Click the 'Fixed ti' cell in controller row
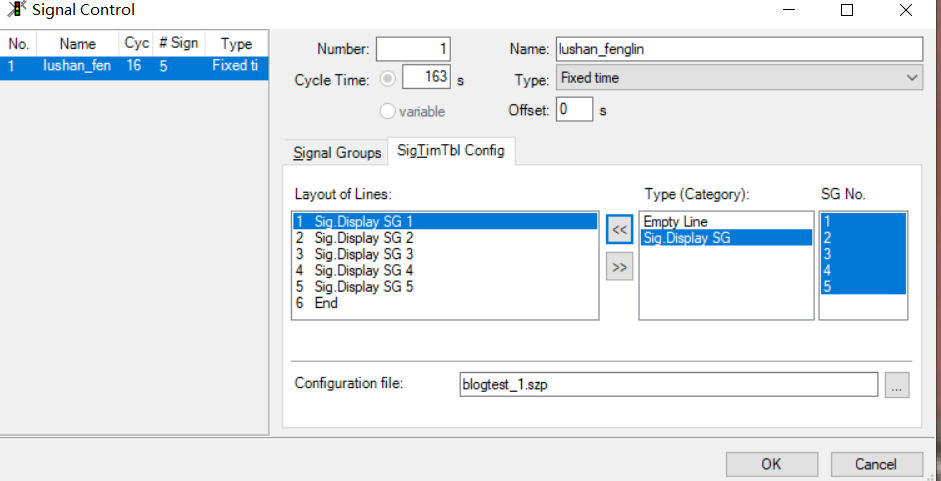Image resolution: width=941 pixels, height=481 pixels. (x=236, y=65)
